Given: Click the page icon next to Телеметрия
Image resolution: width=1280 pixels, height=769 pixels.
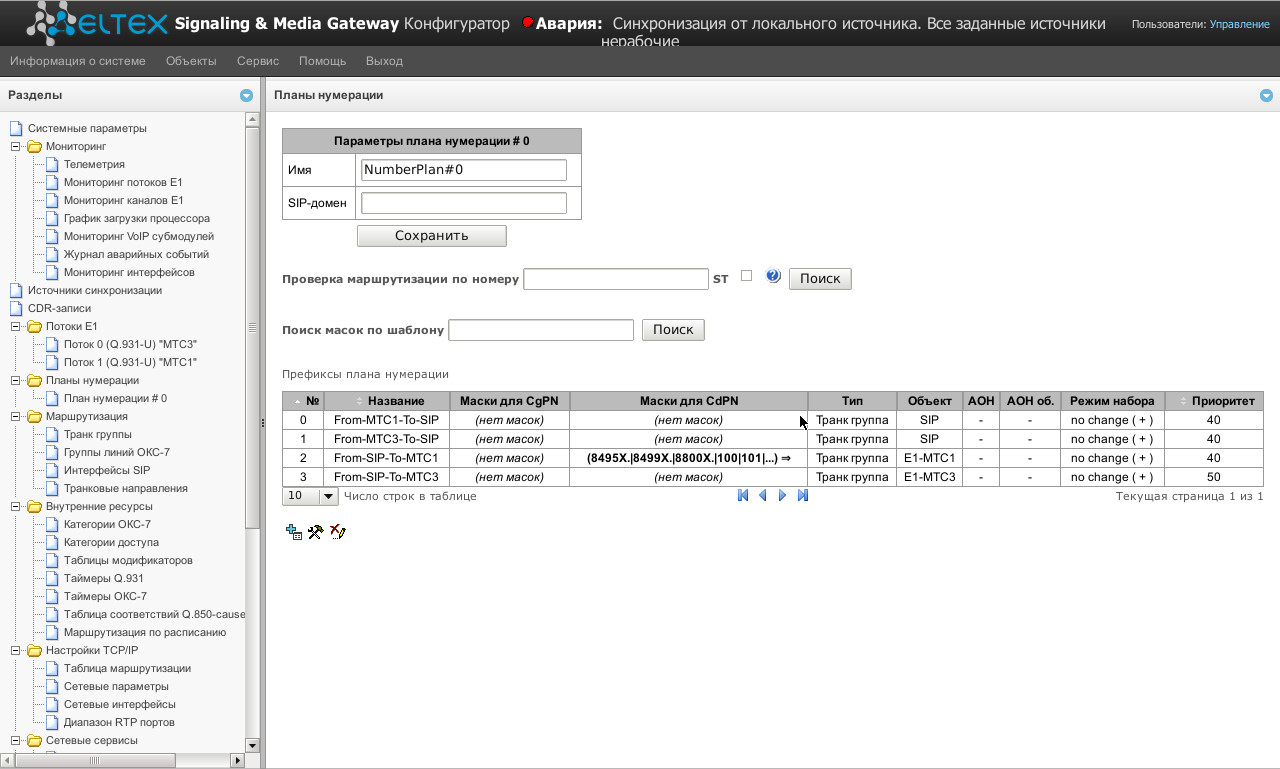Looking at the screenshot, I should (x=52, y=164).
